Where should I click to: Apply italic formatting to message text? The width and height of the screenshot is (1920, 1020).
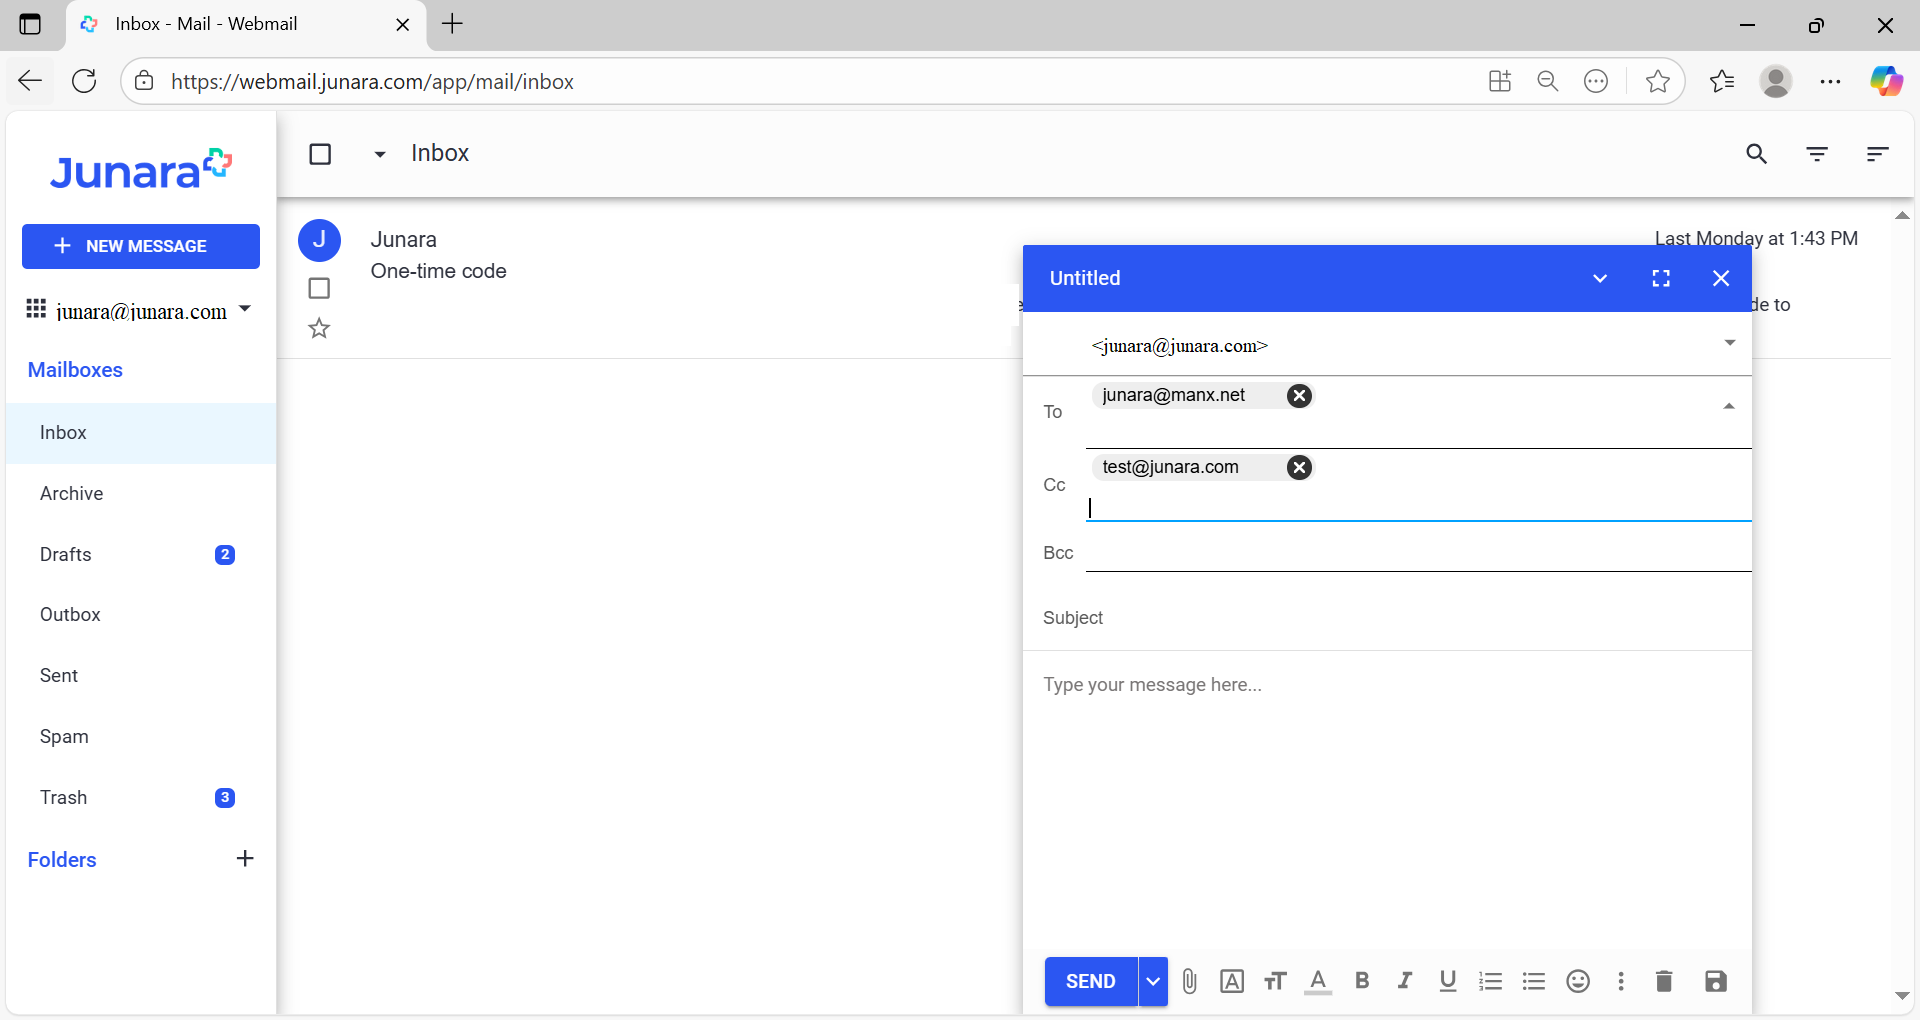[1405, 981]
